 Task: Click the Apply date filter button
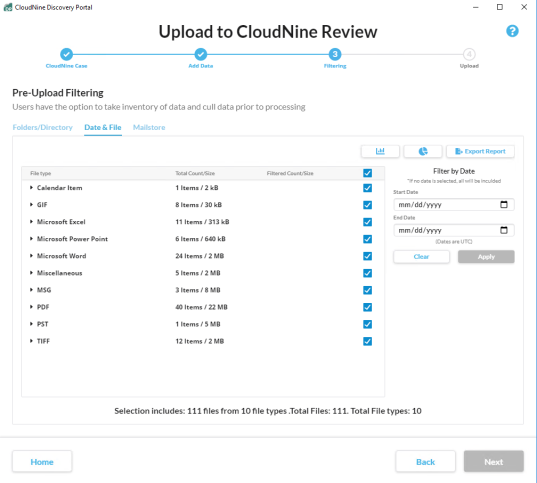[486, 257]
